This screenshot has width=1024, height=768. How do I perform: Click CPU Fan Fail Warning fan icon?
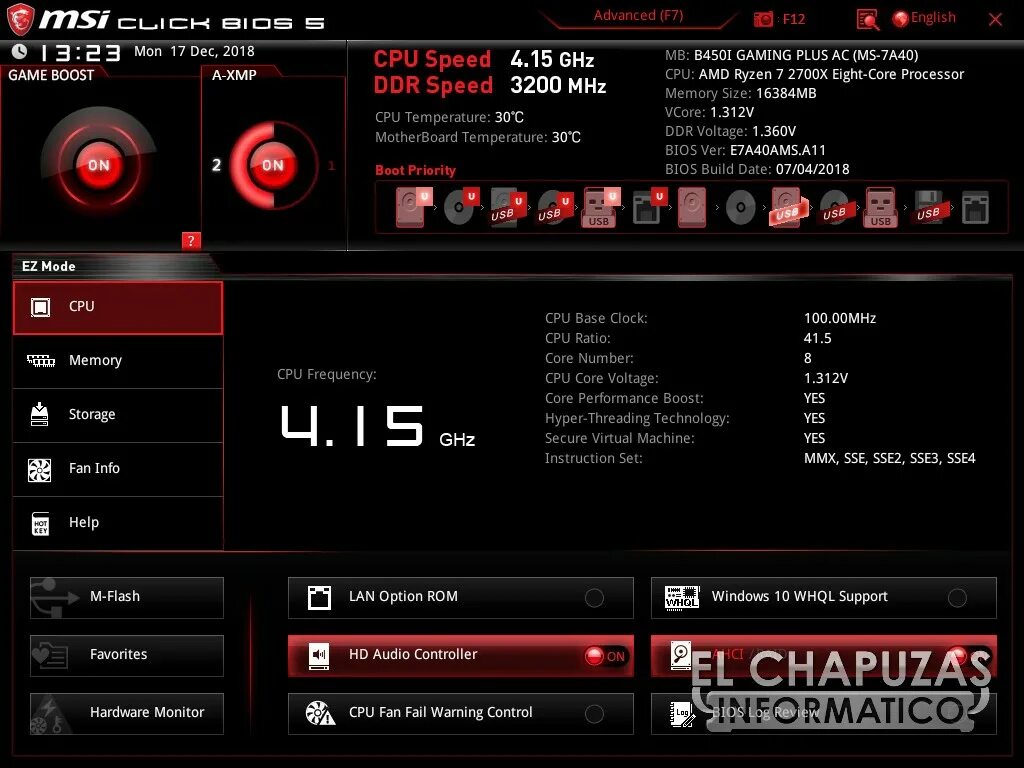click(x=320, y=713)
